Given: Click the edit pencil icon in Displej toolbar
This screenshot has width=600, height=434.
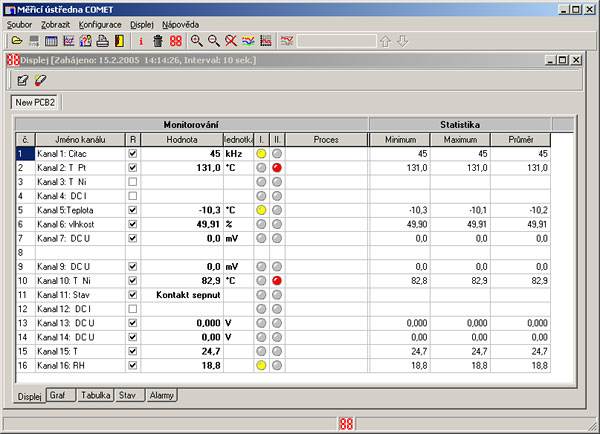Looking at the screenshot, I should [22, 80].
